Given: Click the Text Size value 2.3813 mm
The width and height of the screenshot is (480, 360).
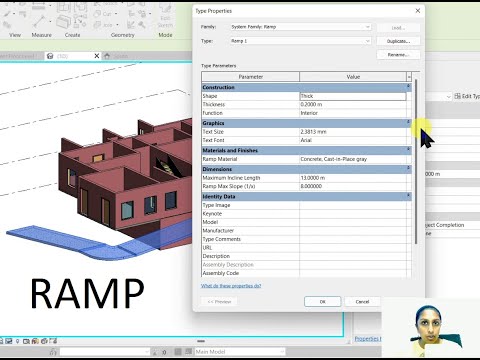Looking at the screenshot, I should [x=353, y=132].
